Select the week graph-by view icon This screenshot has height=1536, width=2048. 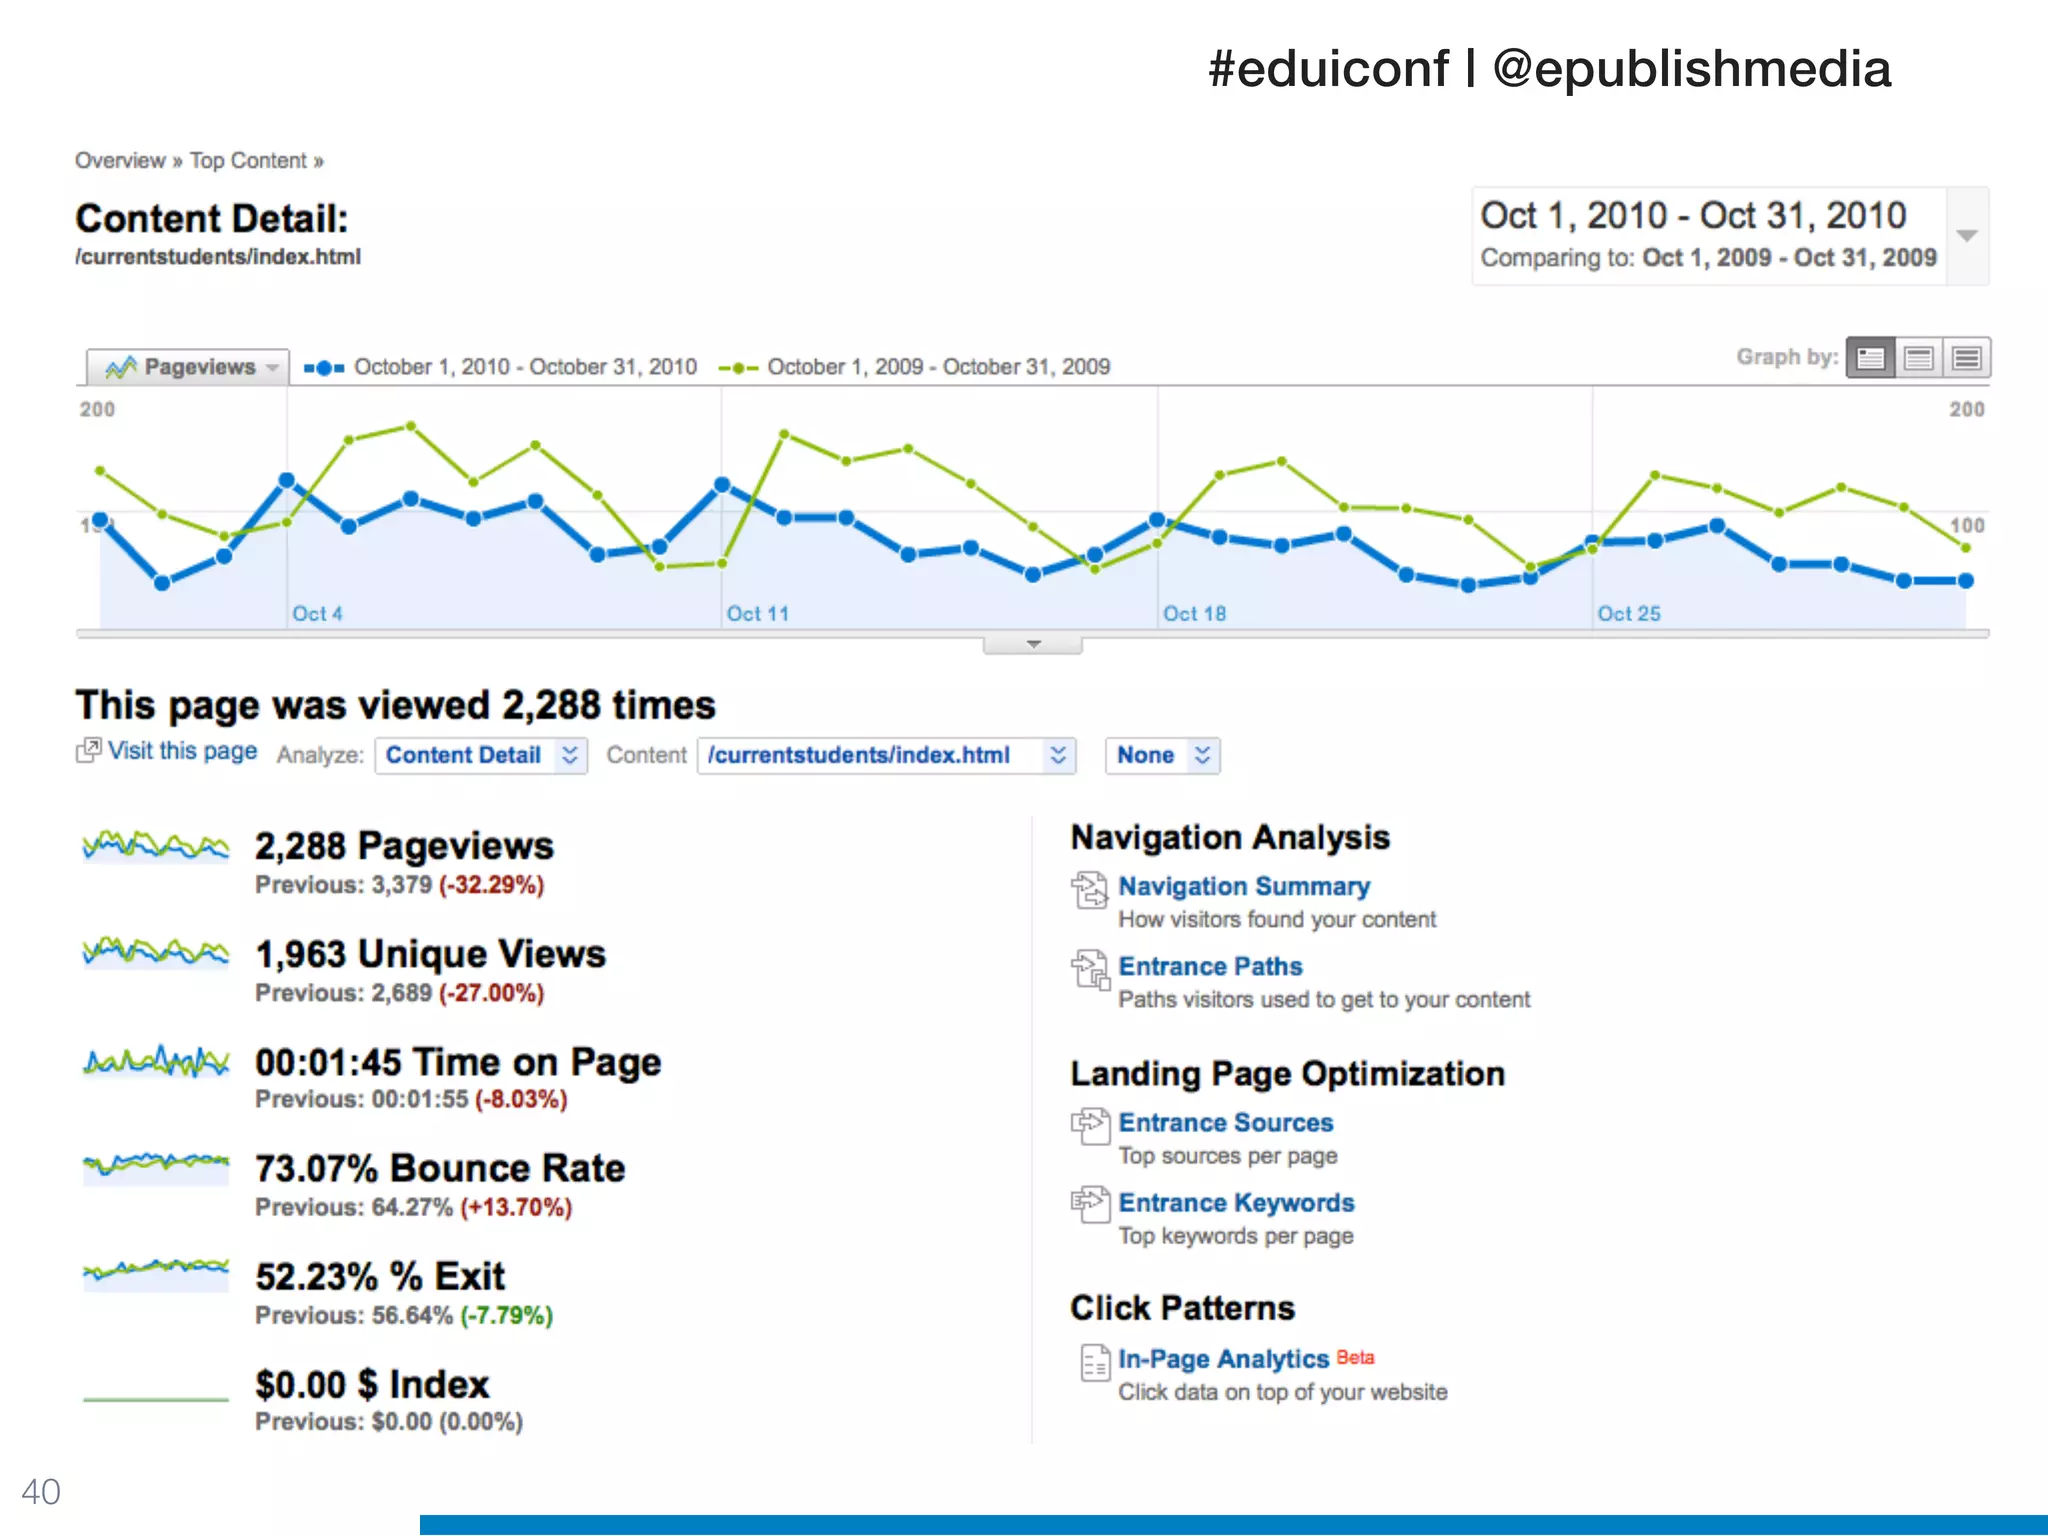tap(1918, 357)
